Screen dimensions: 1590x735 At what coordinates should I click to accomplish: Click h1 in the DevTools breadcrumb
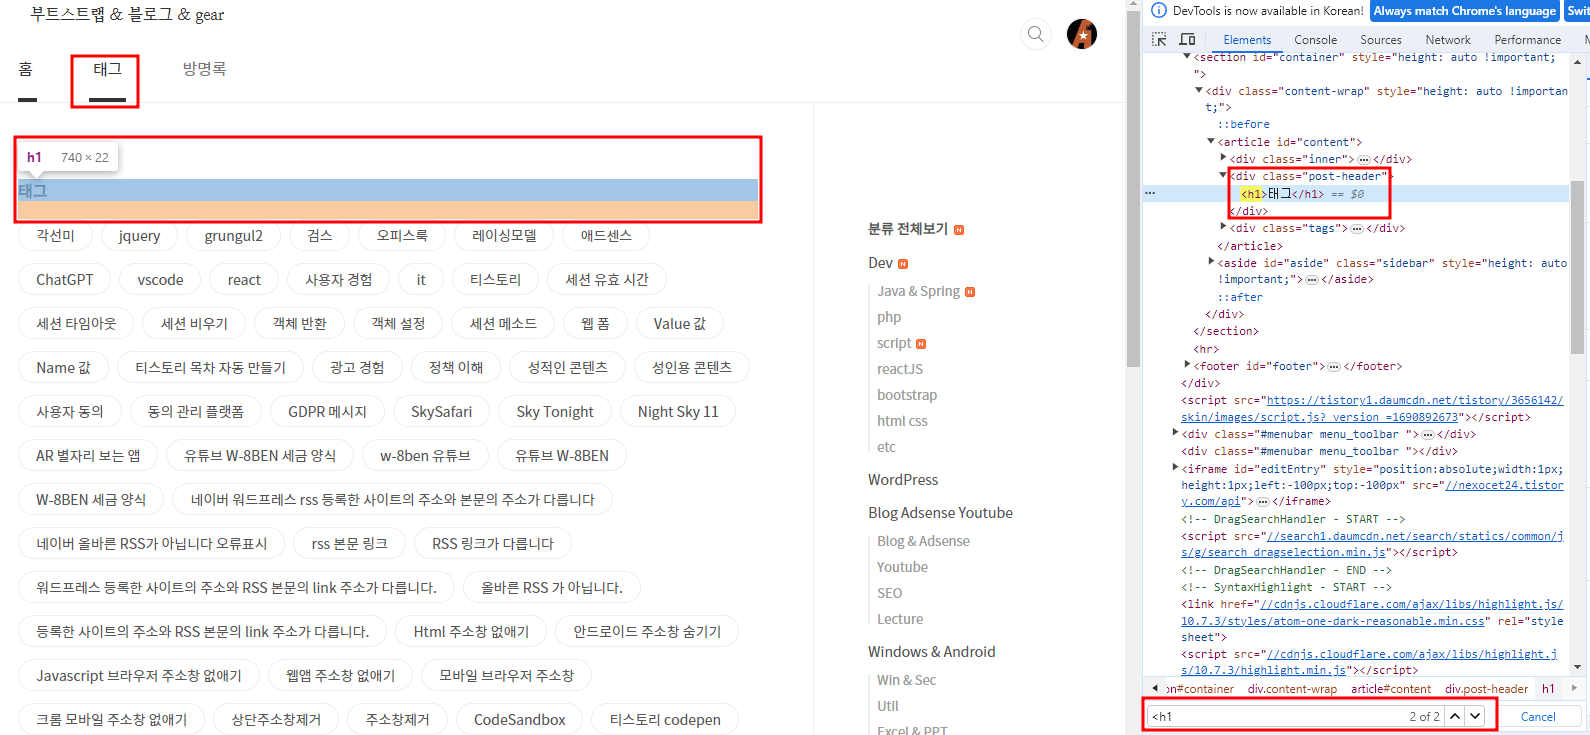(1548, 689)
